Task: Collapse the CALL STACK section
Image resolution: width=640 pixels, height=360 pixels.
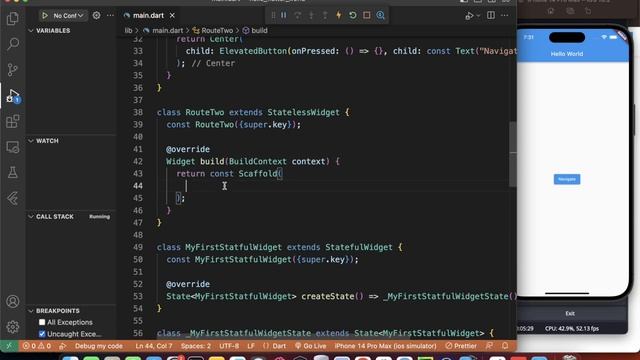Action: (54, 217)
